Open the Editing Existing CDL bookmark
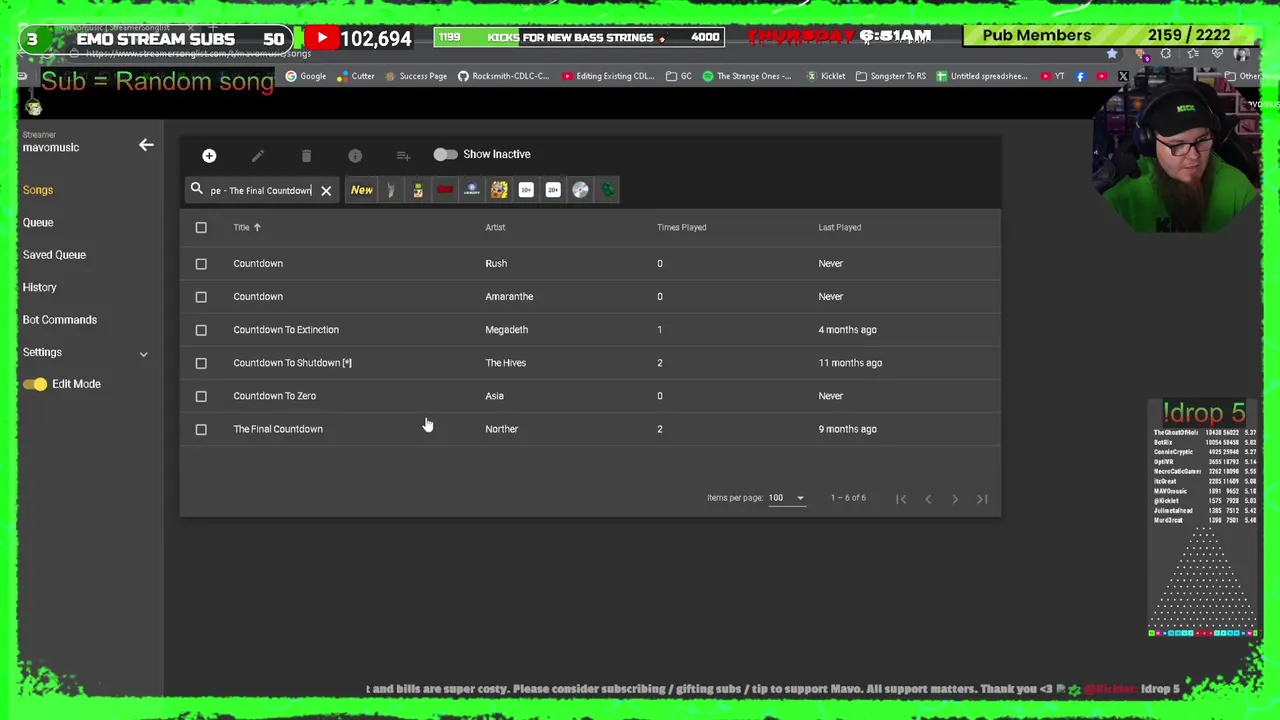The height and width of the screenshot is (720, 1280). 608,76
